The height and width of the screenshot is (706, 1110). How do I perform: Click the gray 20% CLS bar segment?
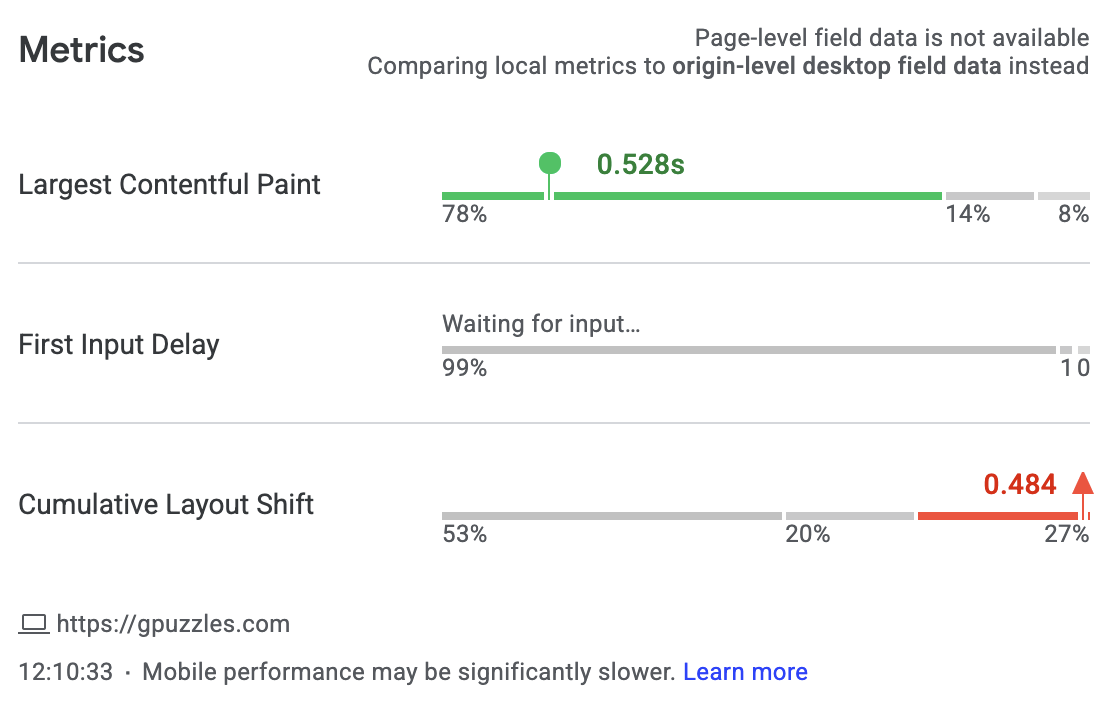[x=849, y=516]
